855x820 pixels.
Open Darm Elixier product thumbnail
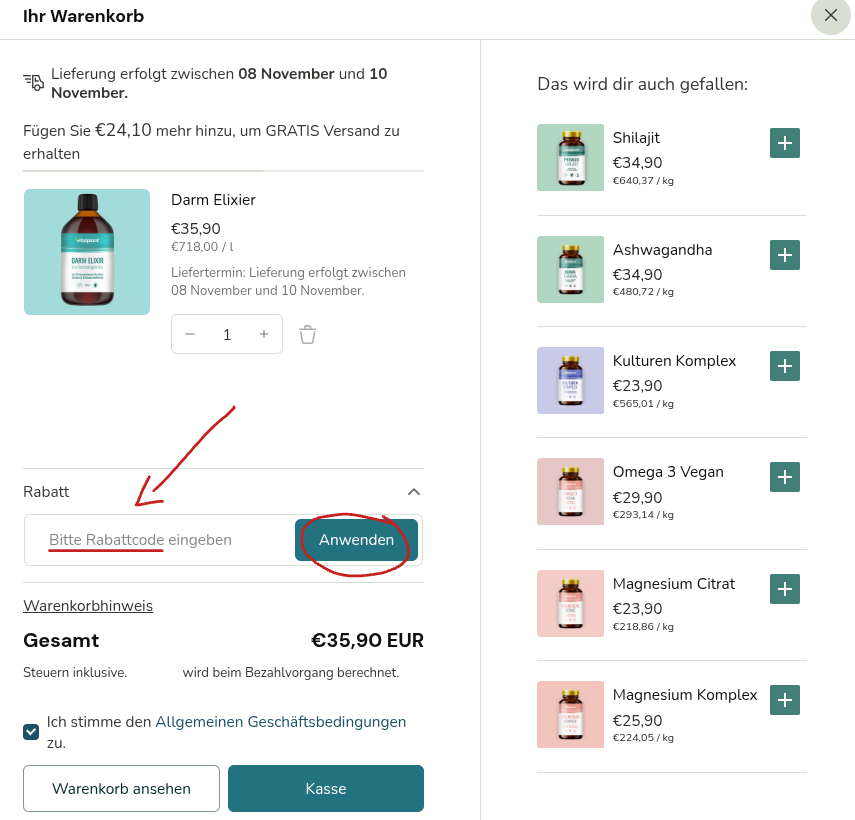(87, 251)
